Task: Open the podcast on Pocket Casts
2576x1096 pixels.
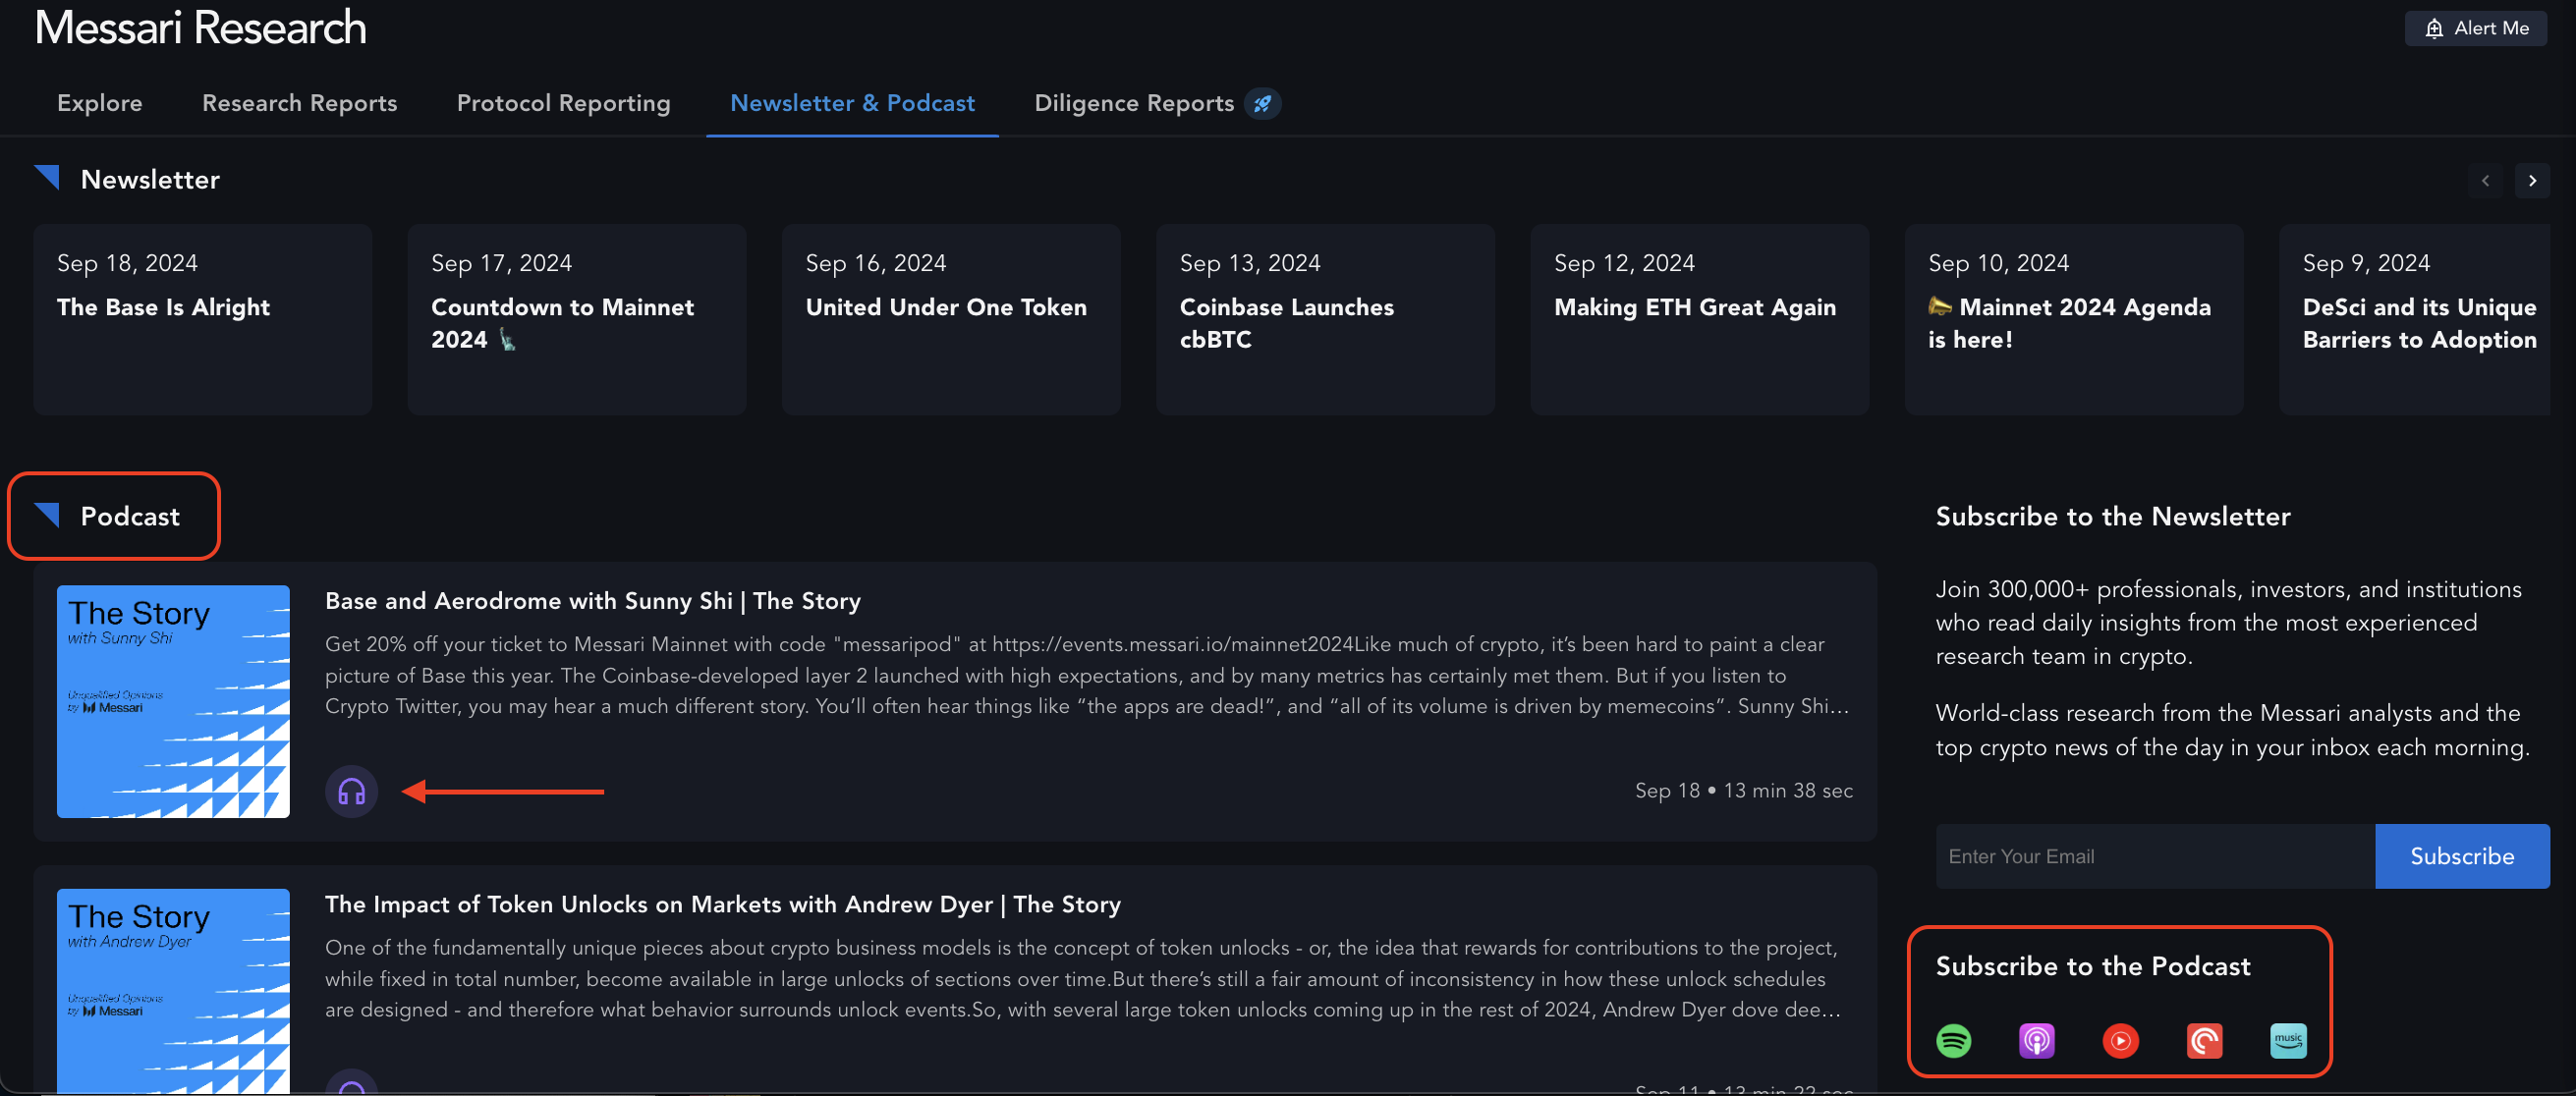Action: click(2204, 1041)
